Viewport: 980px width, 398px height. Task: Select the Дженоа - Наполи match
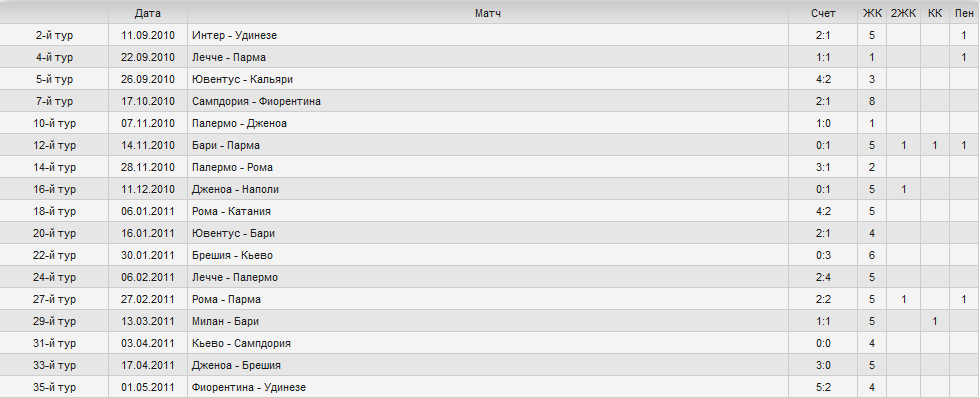(x=235, y=189)
